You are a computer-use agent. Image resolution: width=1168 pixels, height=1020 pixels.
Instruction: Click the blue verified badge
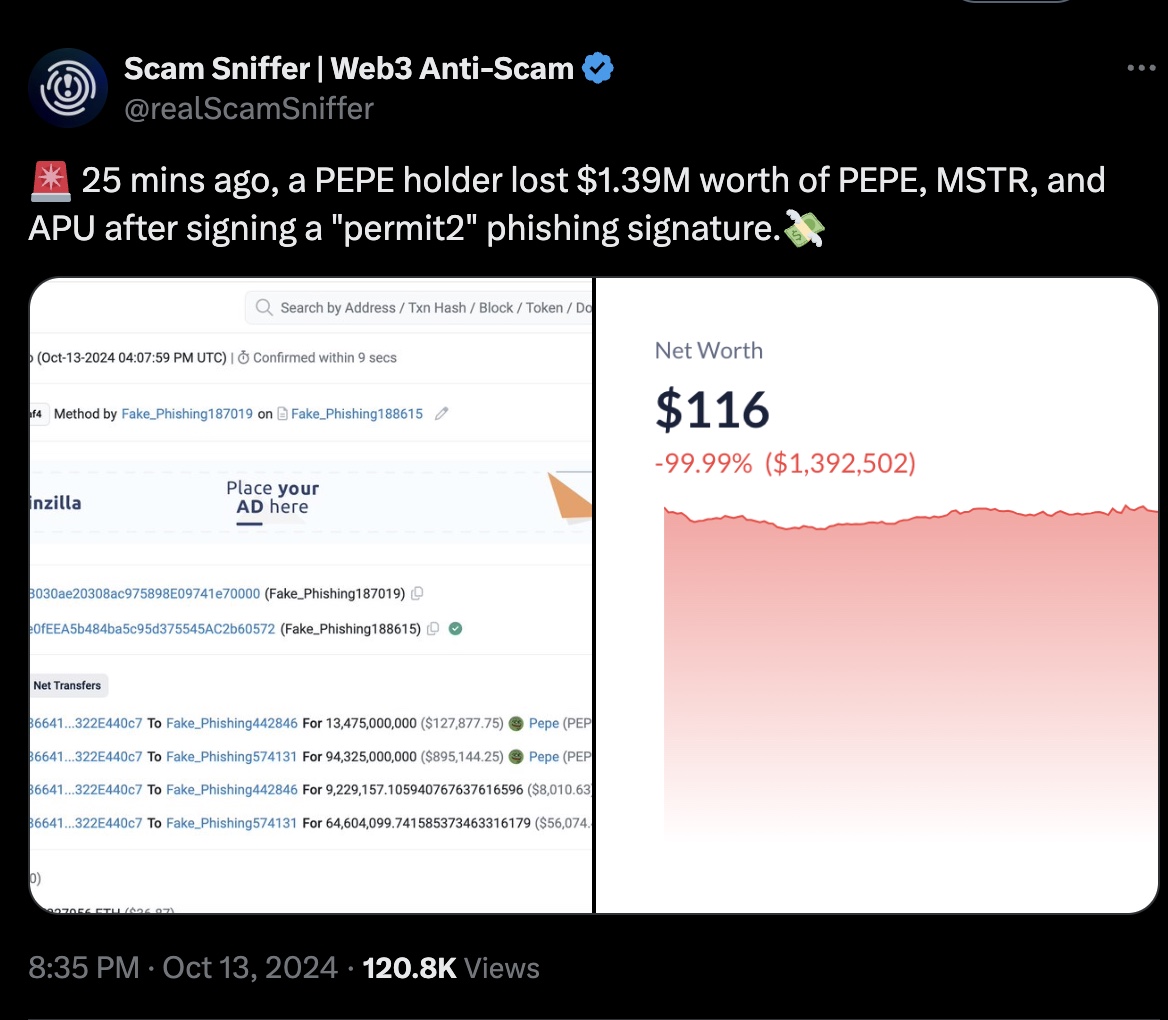598,69
